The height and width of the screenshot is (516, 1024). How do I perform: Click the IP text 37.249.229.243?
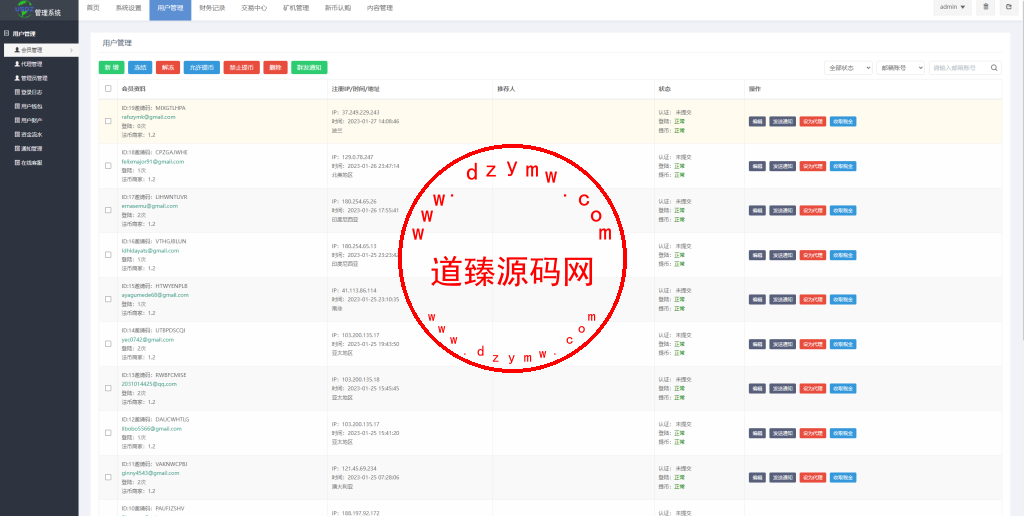(x=360, y=112)
